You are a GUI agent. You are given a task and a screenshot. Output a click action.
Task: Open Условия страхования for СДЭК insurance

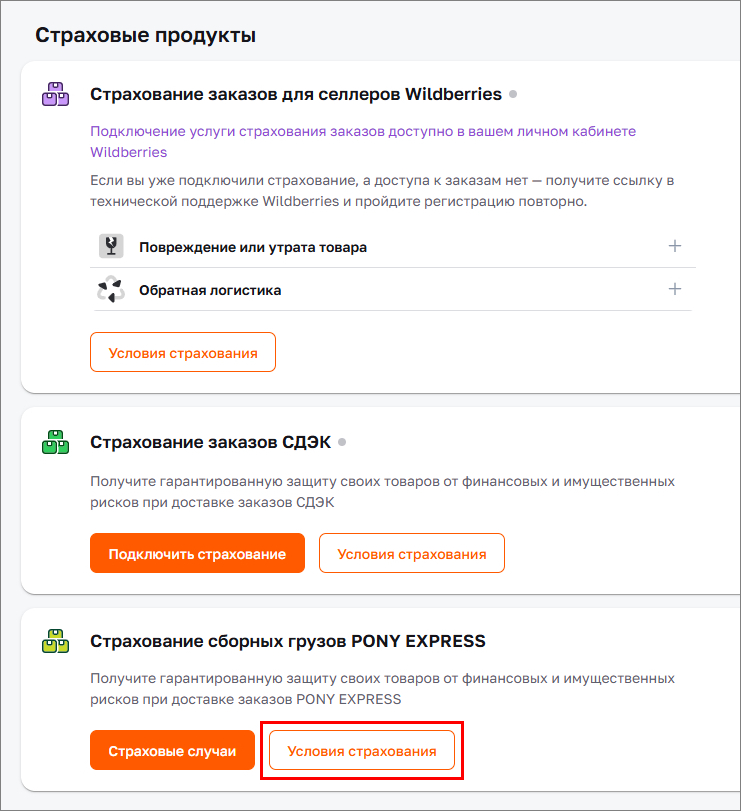click(x=411, y=553)
